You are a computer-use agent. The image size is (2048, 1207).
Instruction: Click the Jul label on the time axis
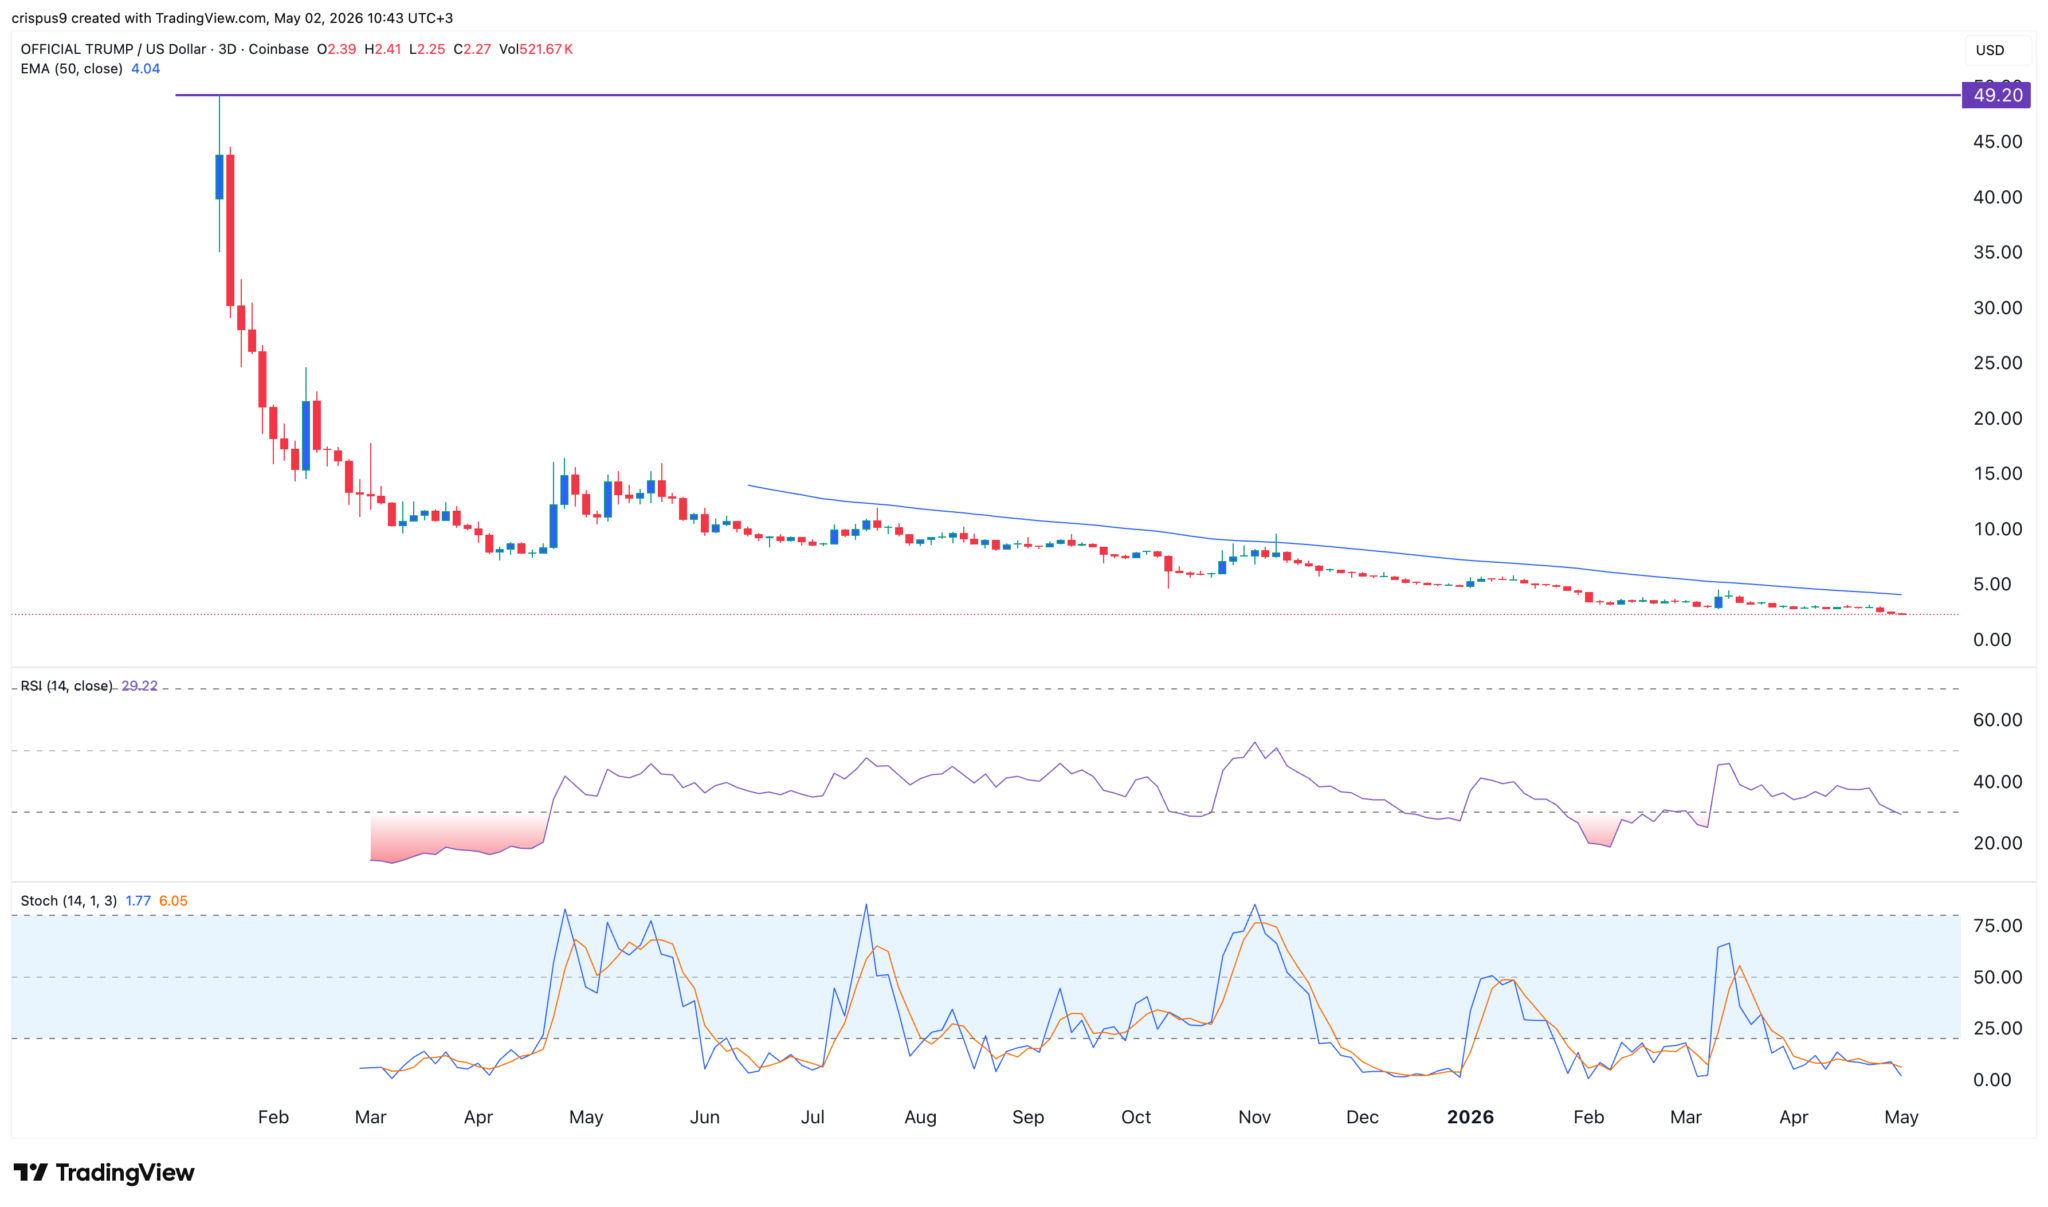[813, 1117]
